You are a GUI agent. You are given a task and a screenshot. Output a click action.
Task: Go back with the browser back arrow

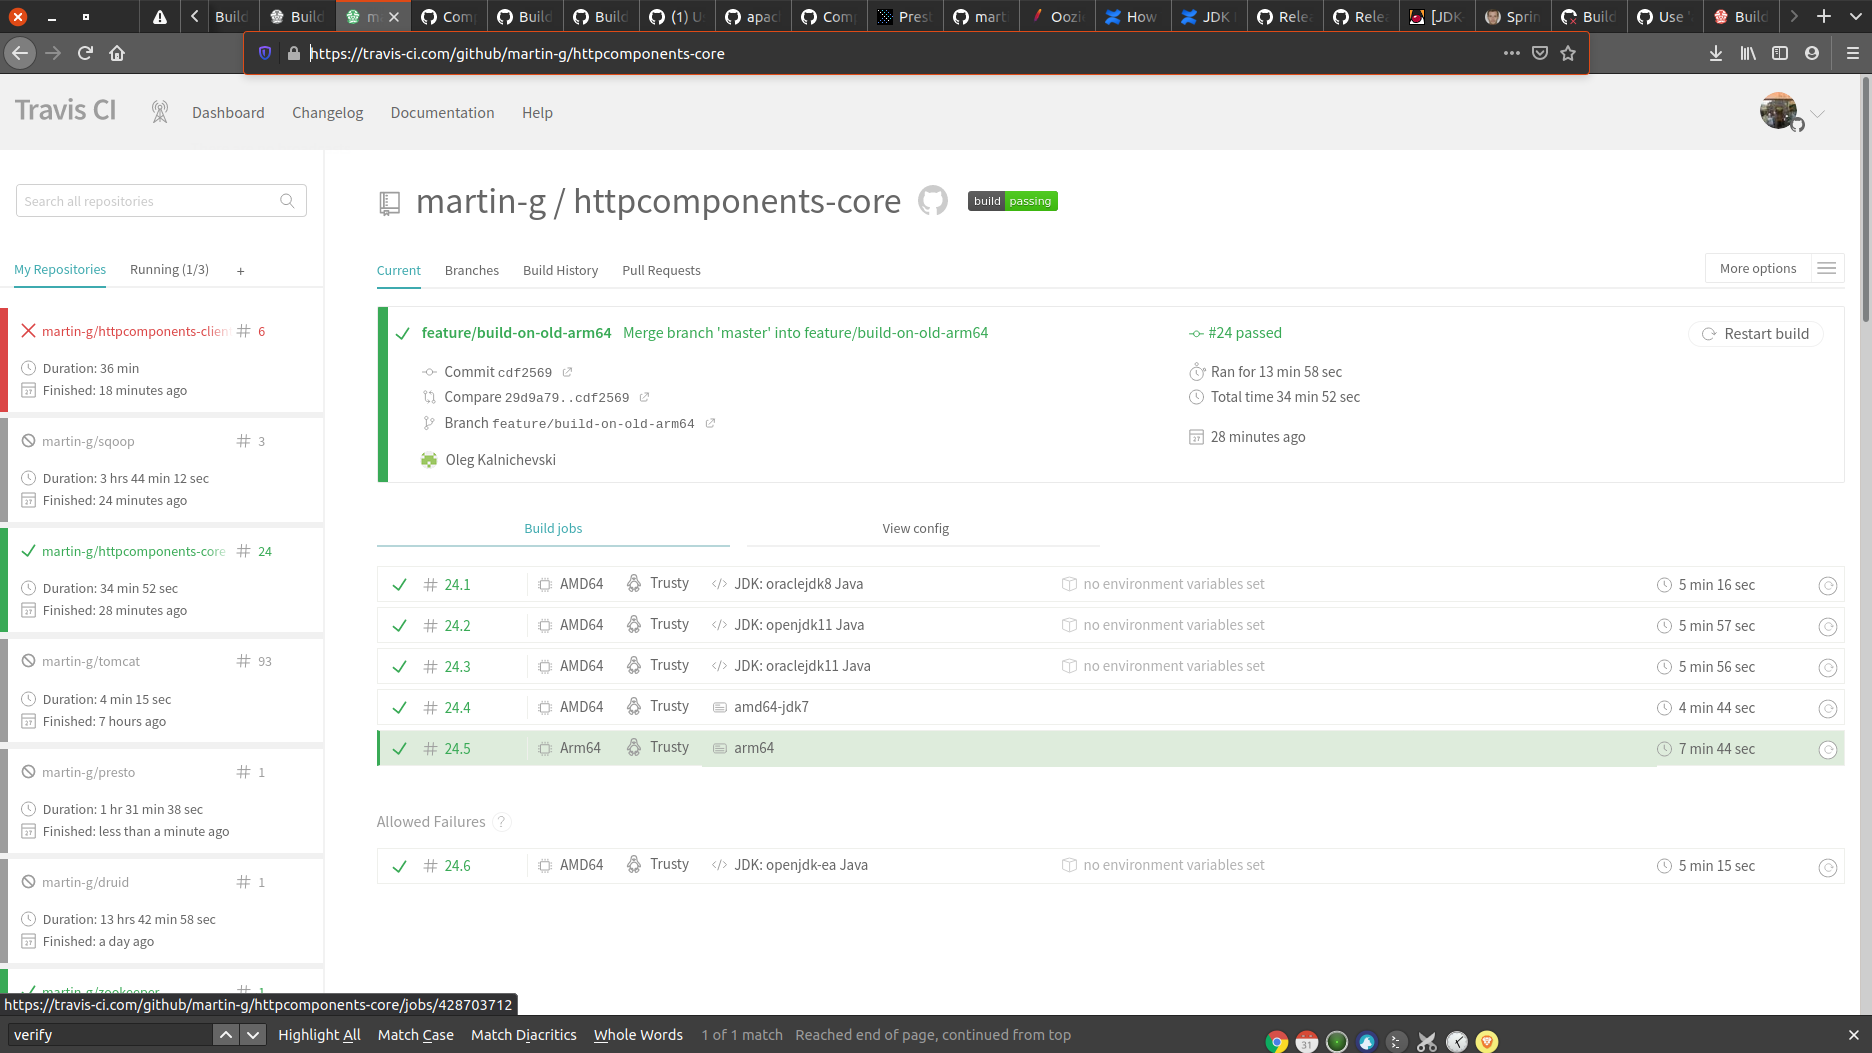point(20,53)
